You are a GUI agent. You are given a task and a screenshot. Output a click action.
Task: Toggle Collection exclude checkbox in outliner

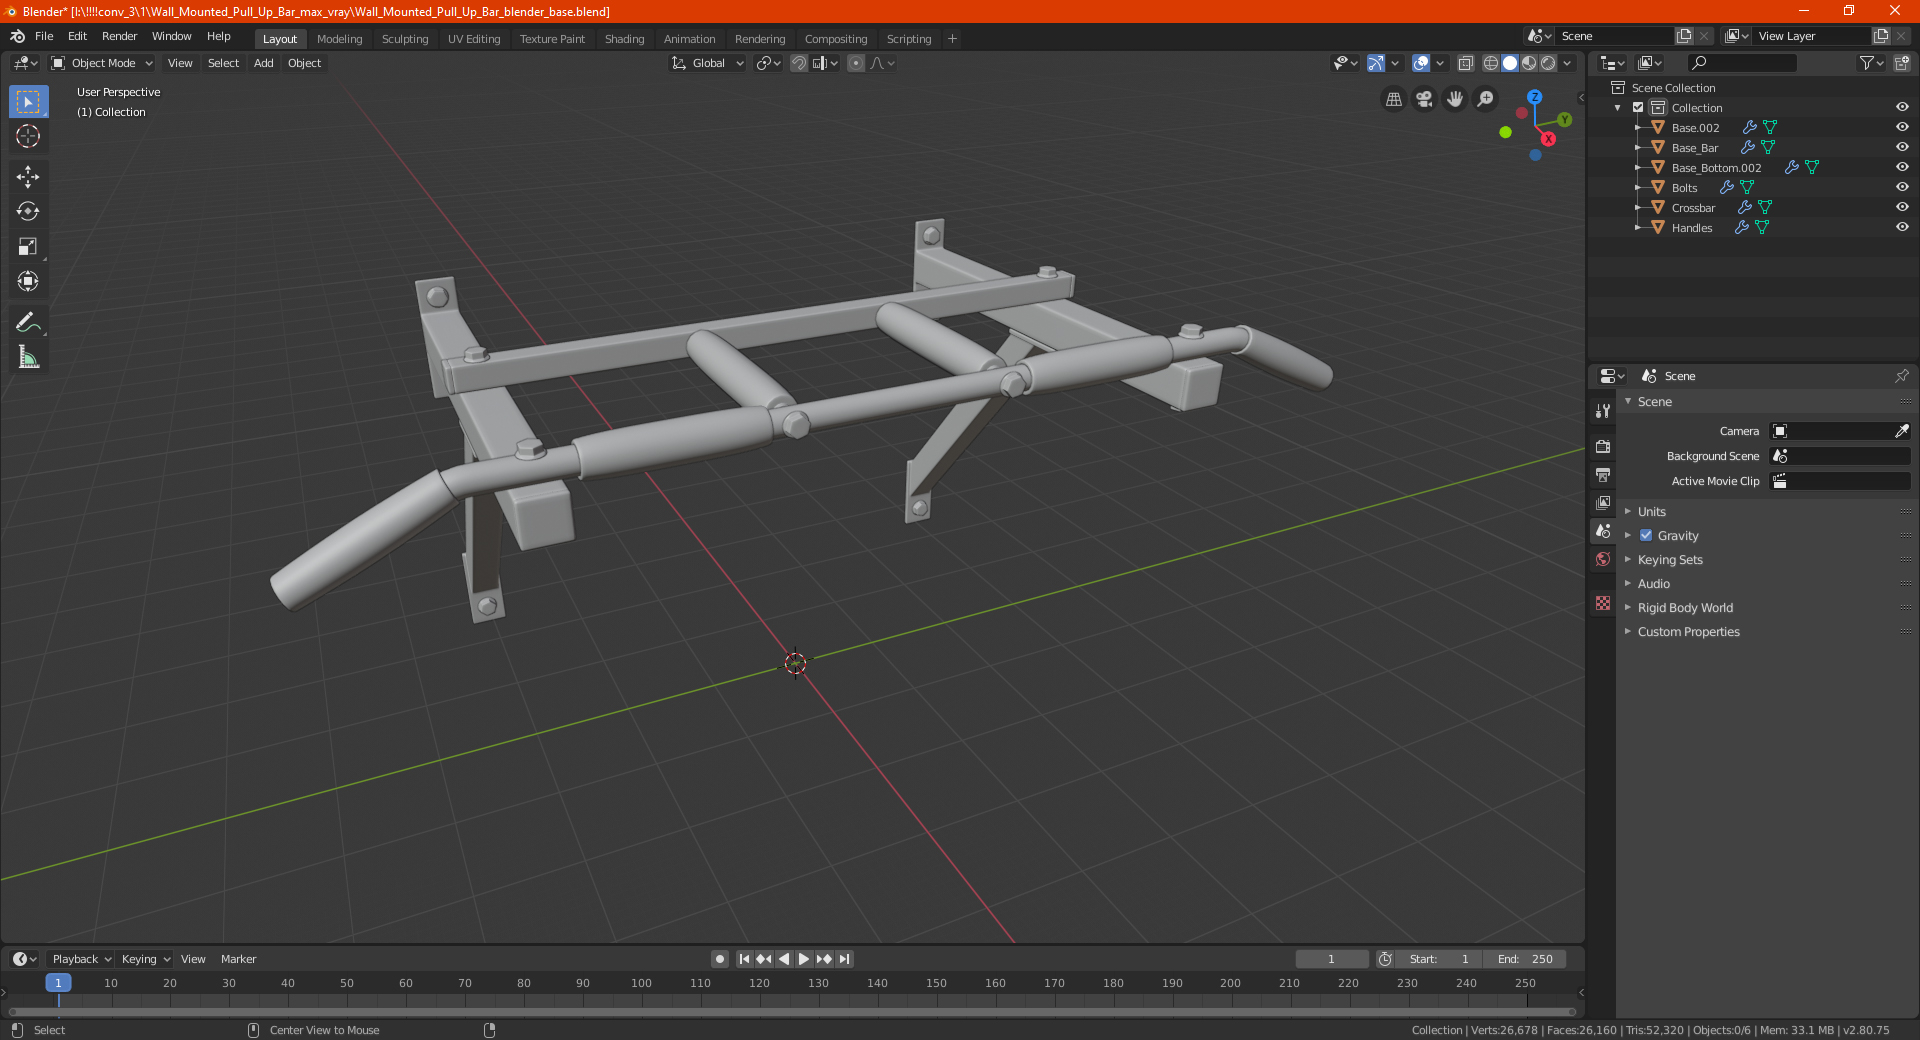1638,107
